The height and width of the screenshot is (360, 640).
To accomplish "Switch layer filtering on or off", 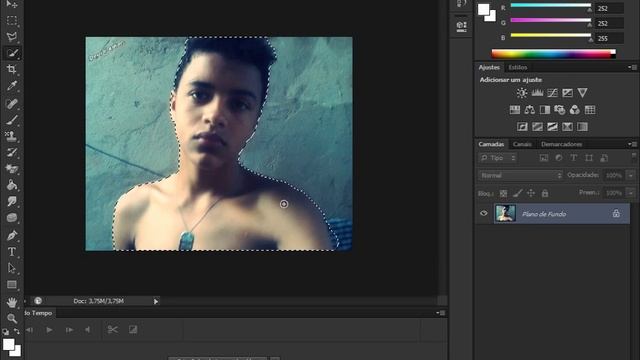I will [x=633, y=157].
